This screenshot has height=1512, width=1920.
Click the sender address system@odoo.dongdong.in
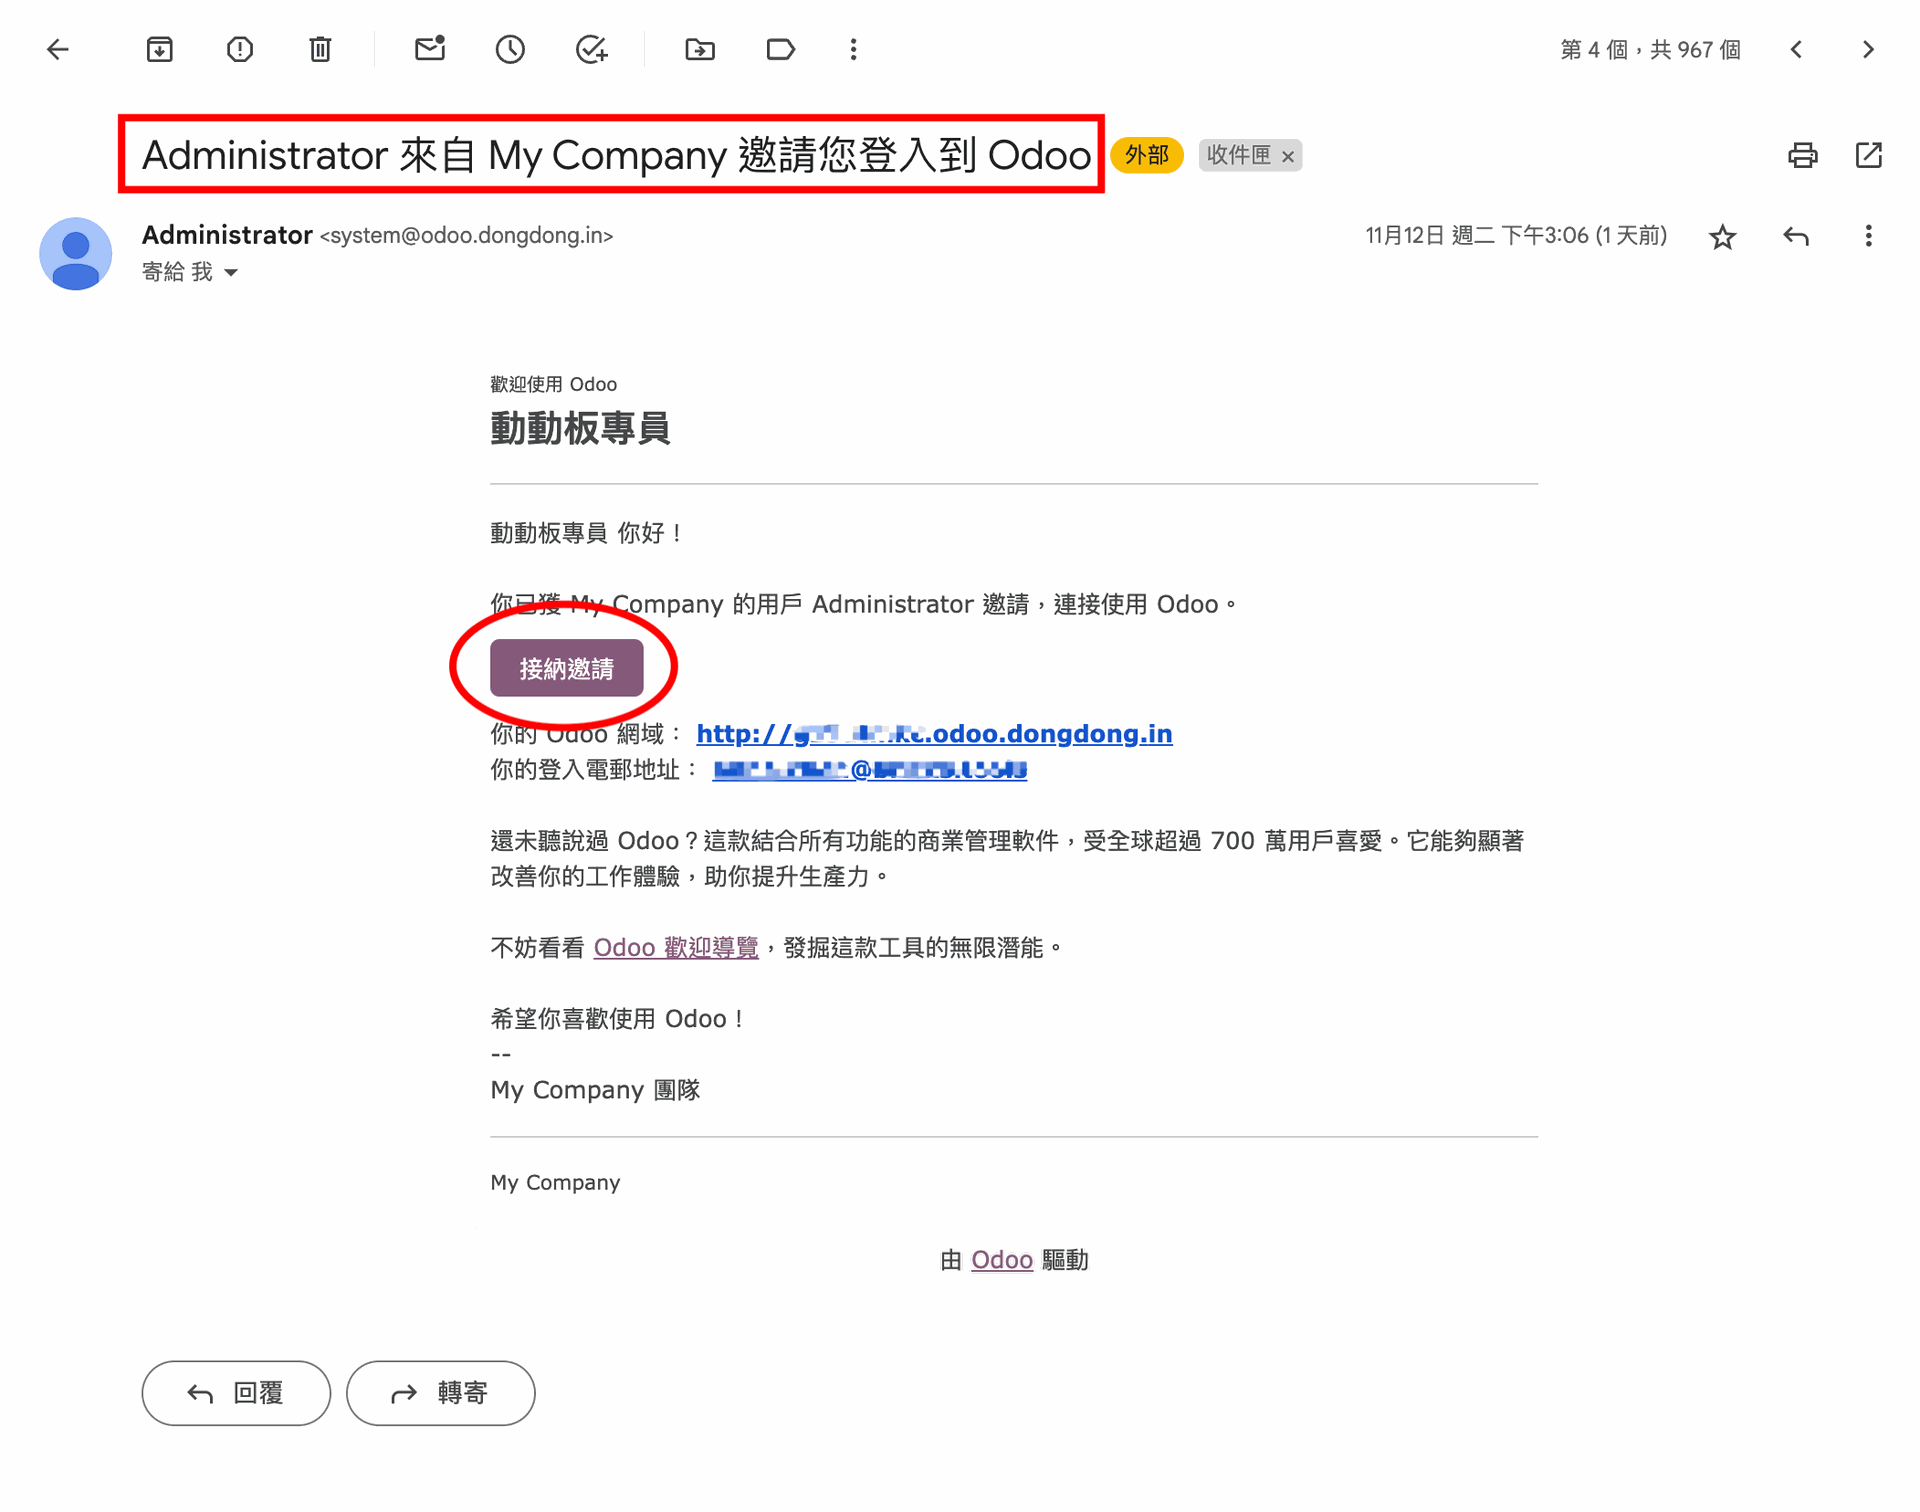click(x=466, y=235)
